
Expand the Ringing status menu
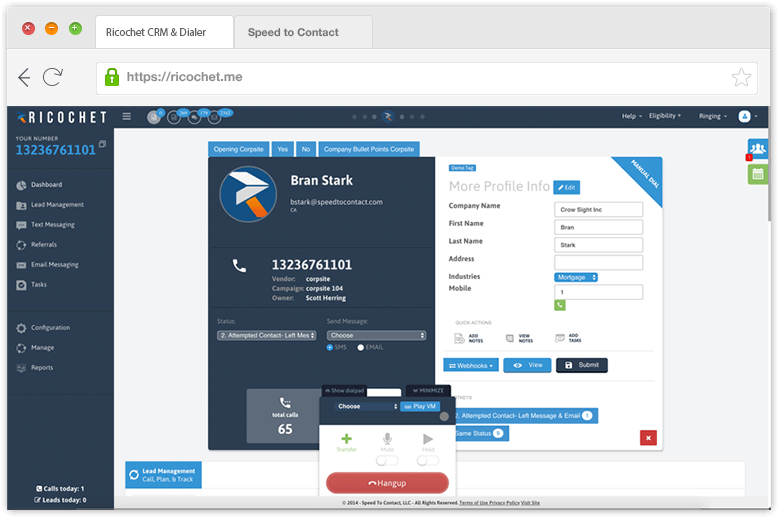click(x=713, y=116)
